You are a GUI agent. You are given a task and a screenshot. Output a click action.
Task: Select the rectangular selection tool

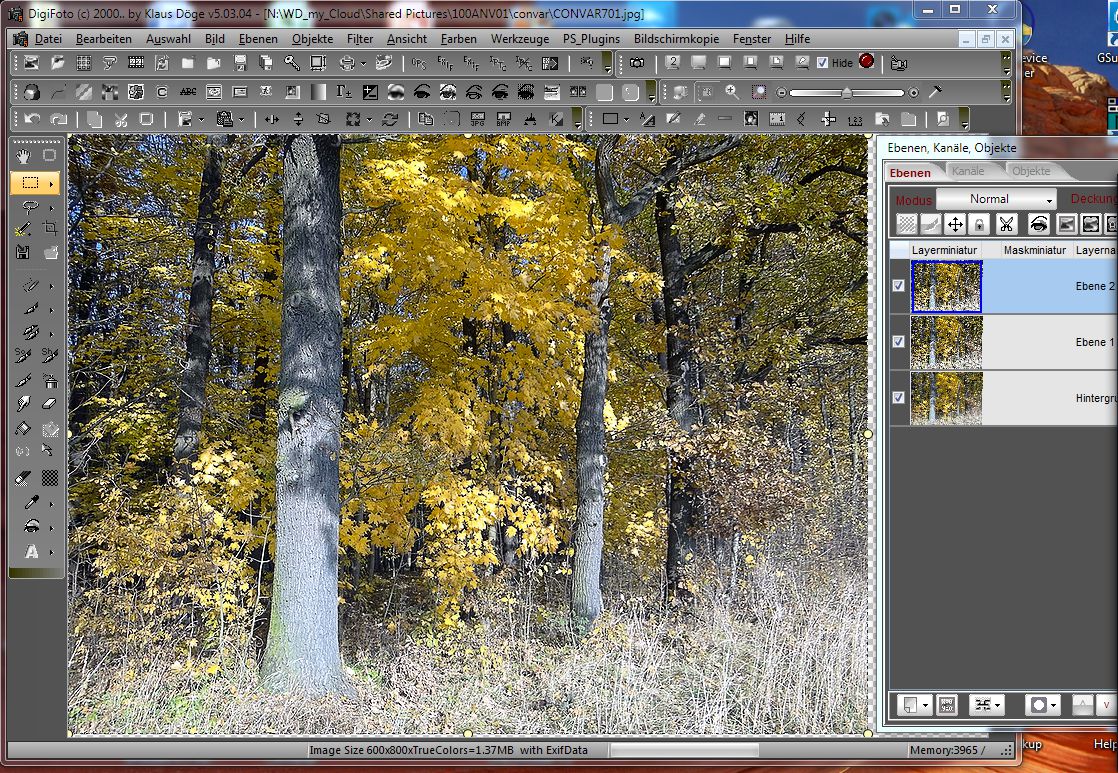[x=31, y=182]
